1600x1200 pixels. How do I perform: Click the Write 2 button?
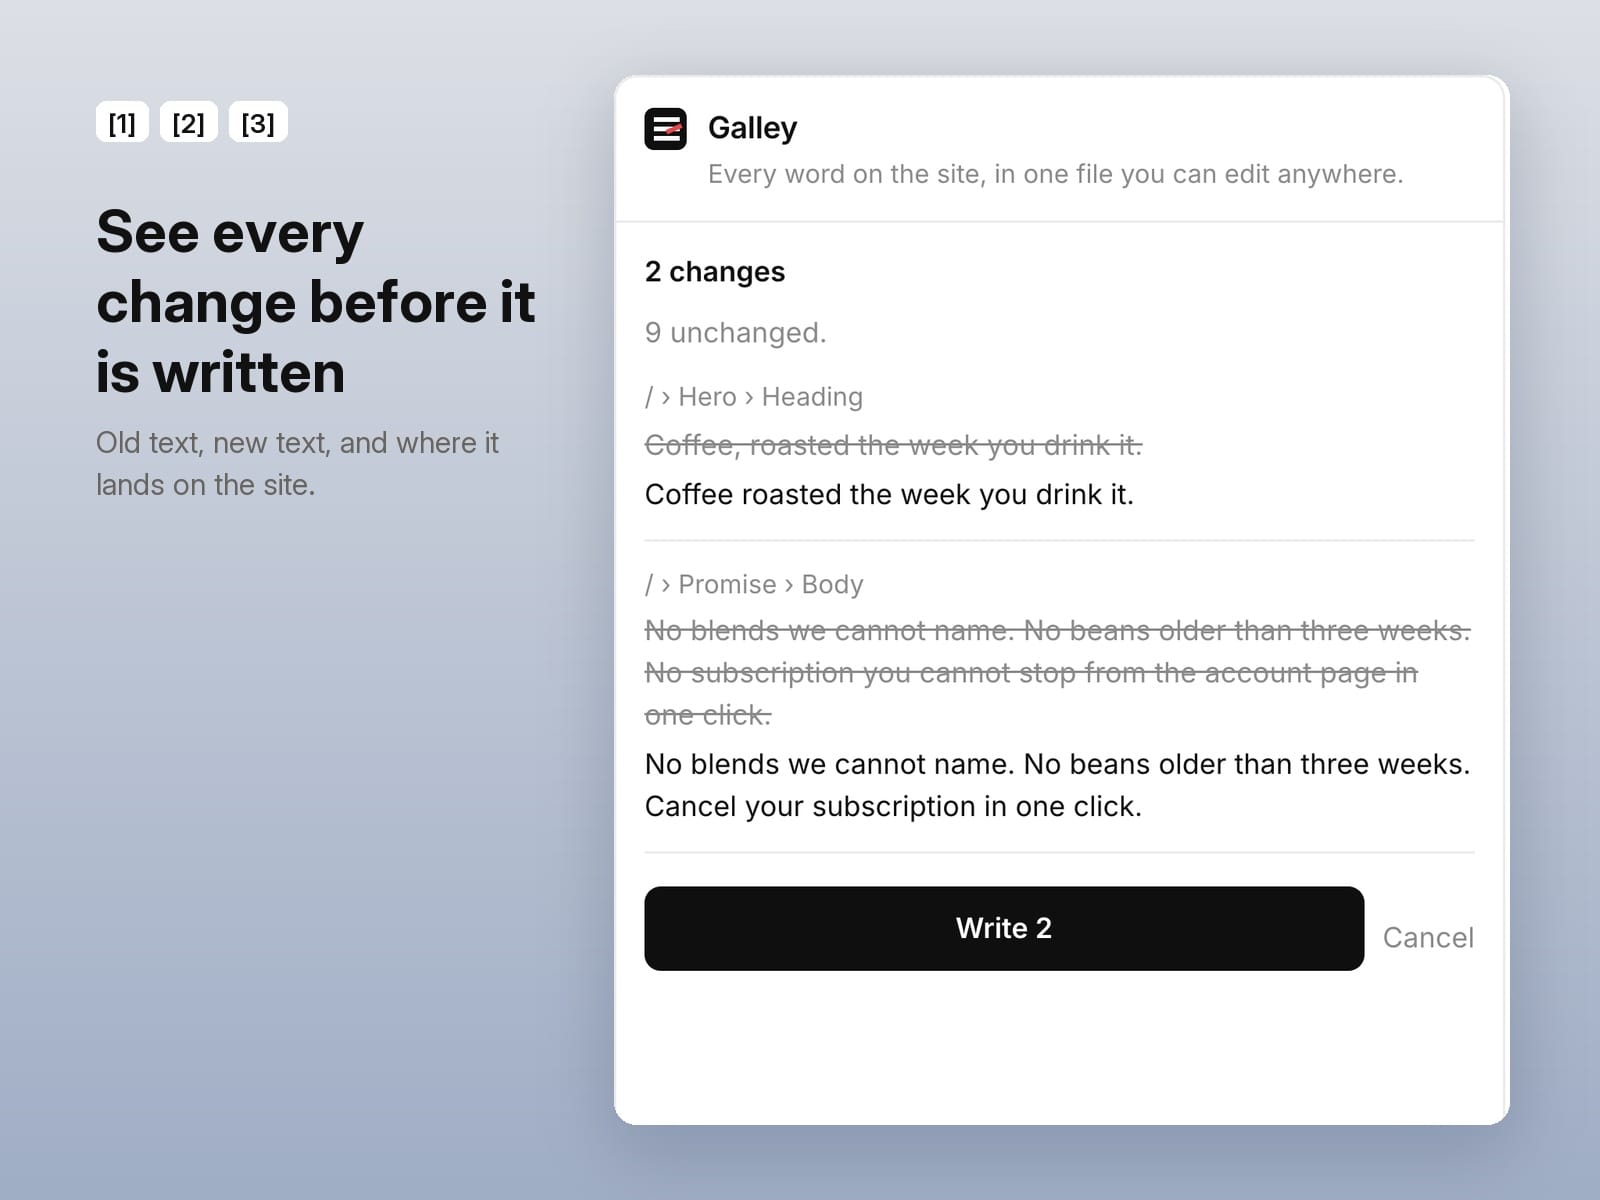coord(1004,928)
